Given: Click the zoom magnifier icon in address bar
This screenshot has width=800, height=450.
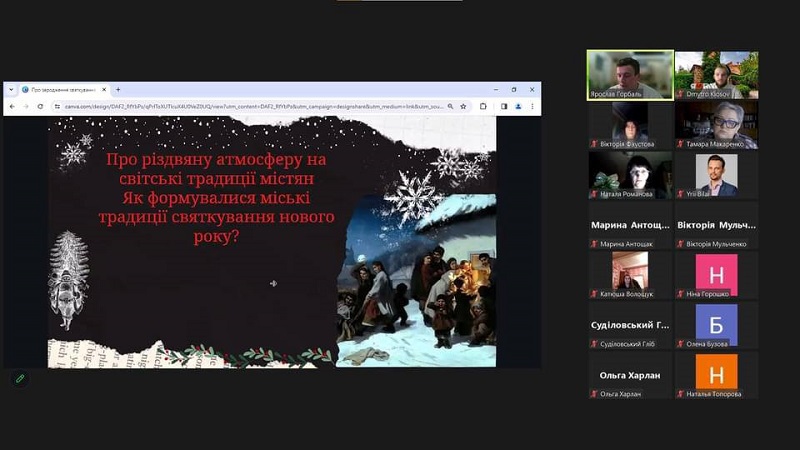Looking at the screenshot, I should (x=451, y=106).
